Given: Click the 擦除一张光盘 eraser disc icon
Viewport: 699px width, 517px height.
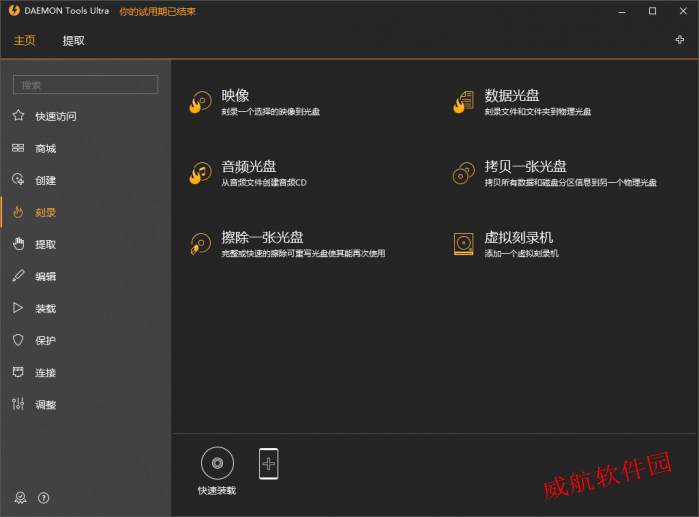Looking at the screenshot, I should tap(201, 244).
